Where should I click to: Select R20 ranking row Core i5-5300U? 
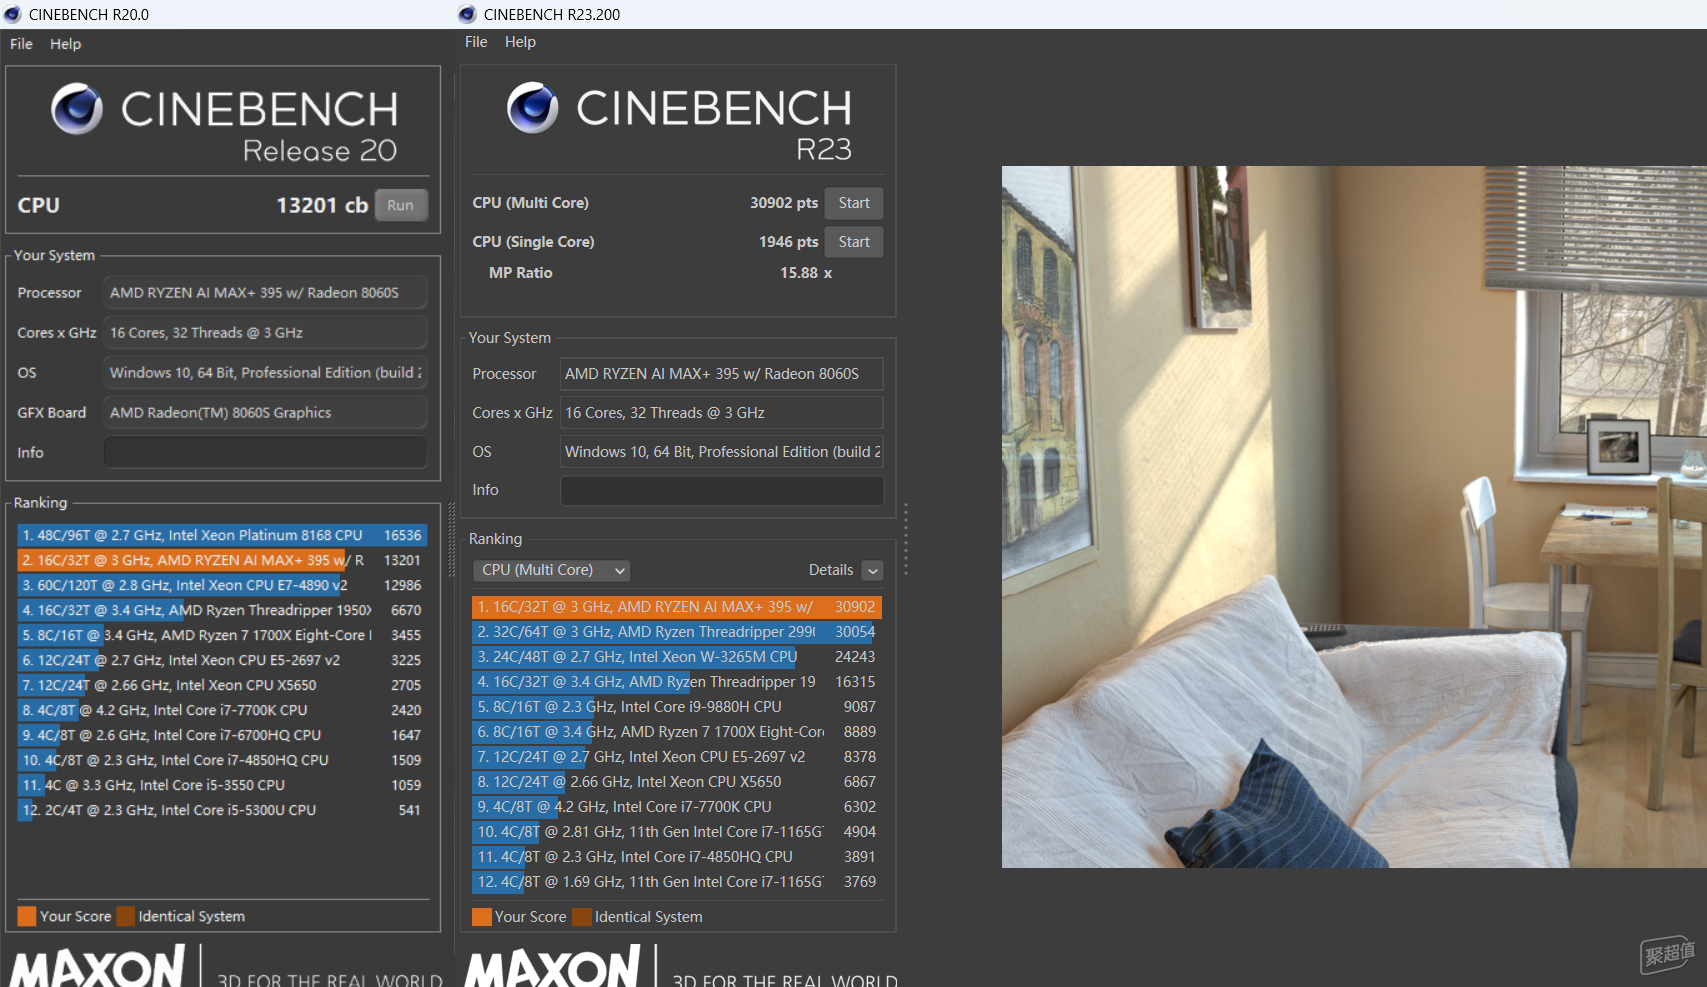222,810
